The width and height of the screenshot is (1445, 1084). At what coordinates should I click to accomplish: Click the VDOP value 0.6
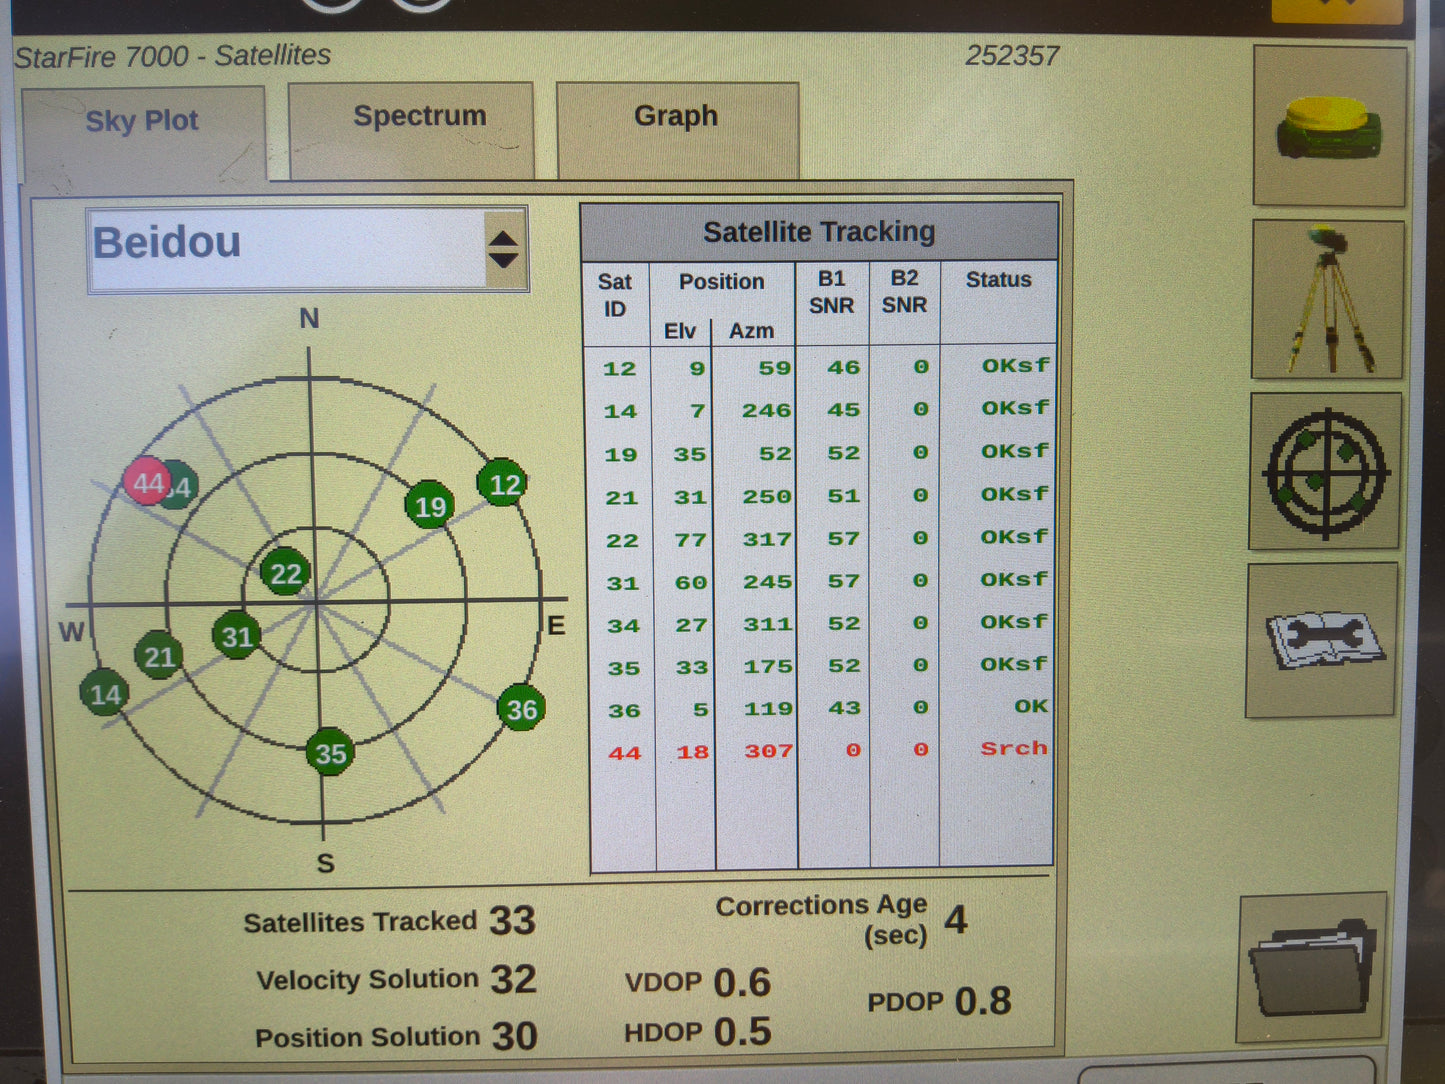point(742,983)
